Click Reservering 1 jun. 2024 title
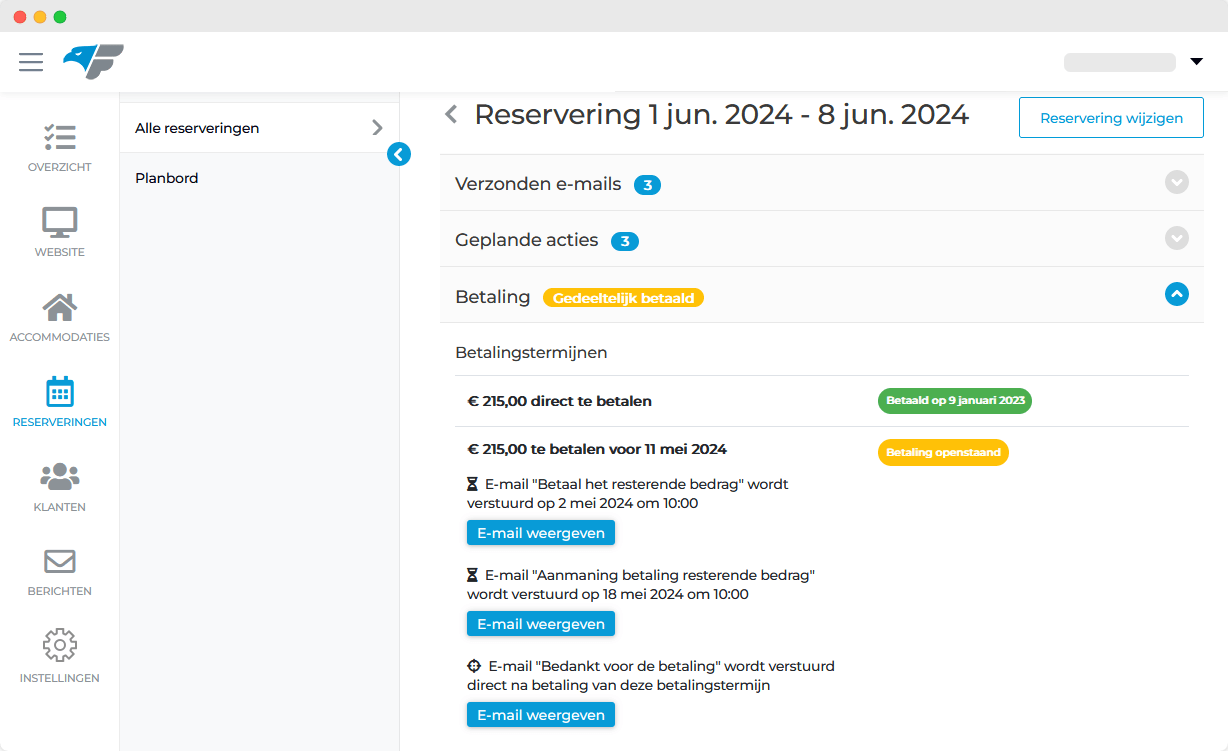The height and width of the screenshot is (751, 1228). coord(721,115)
